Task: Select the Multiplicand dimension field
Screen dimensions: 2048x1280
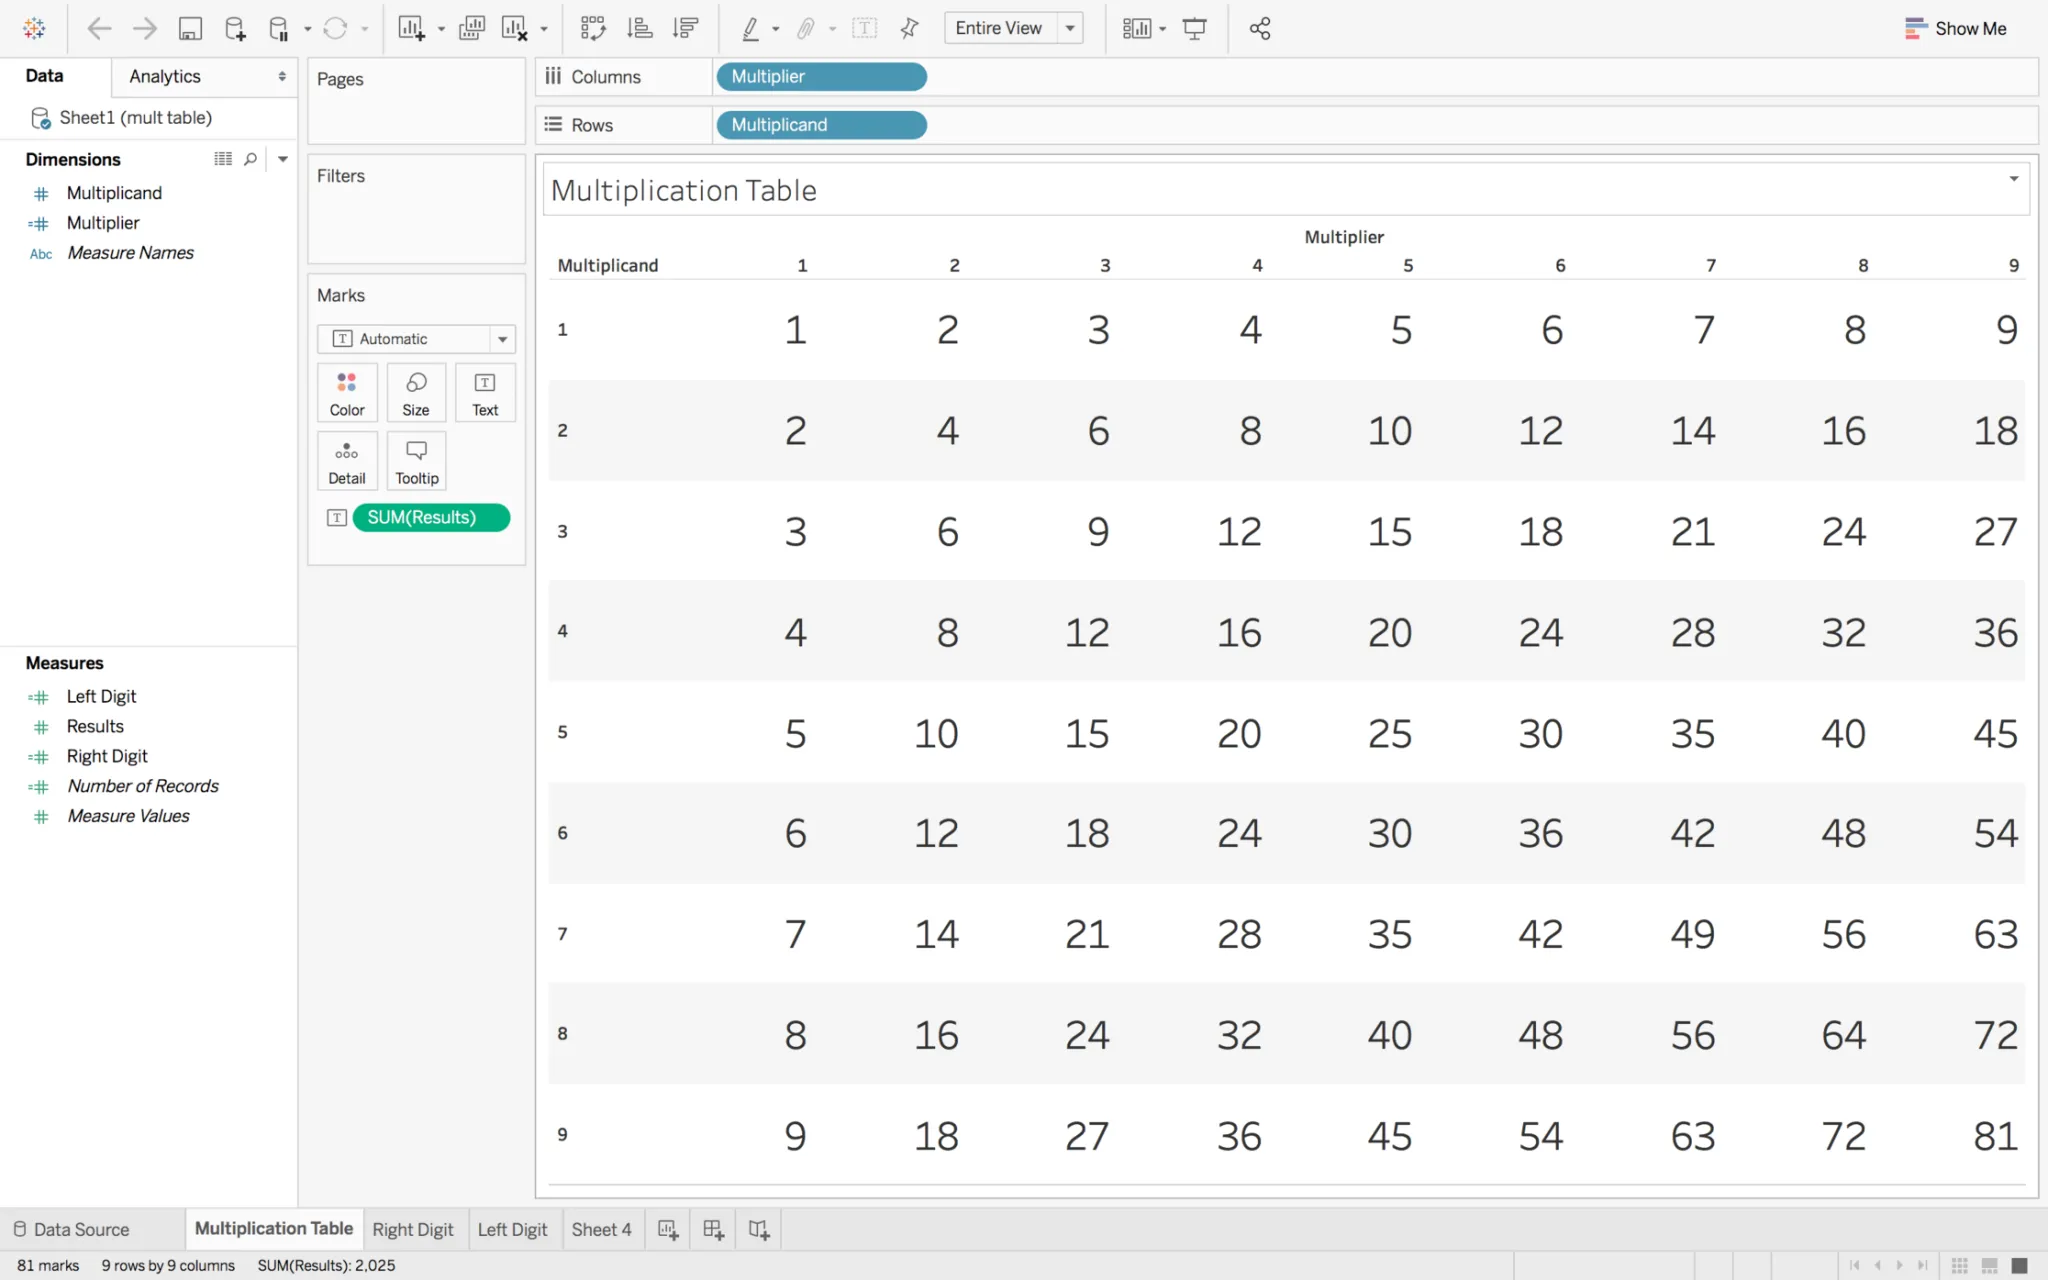Action: [114, 193]
